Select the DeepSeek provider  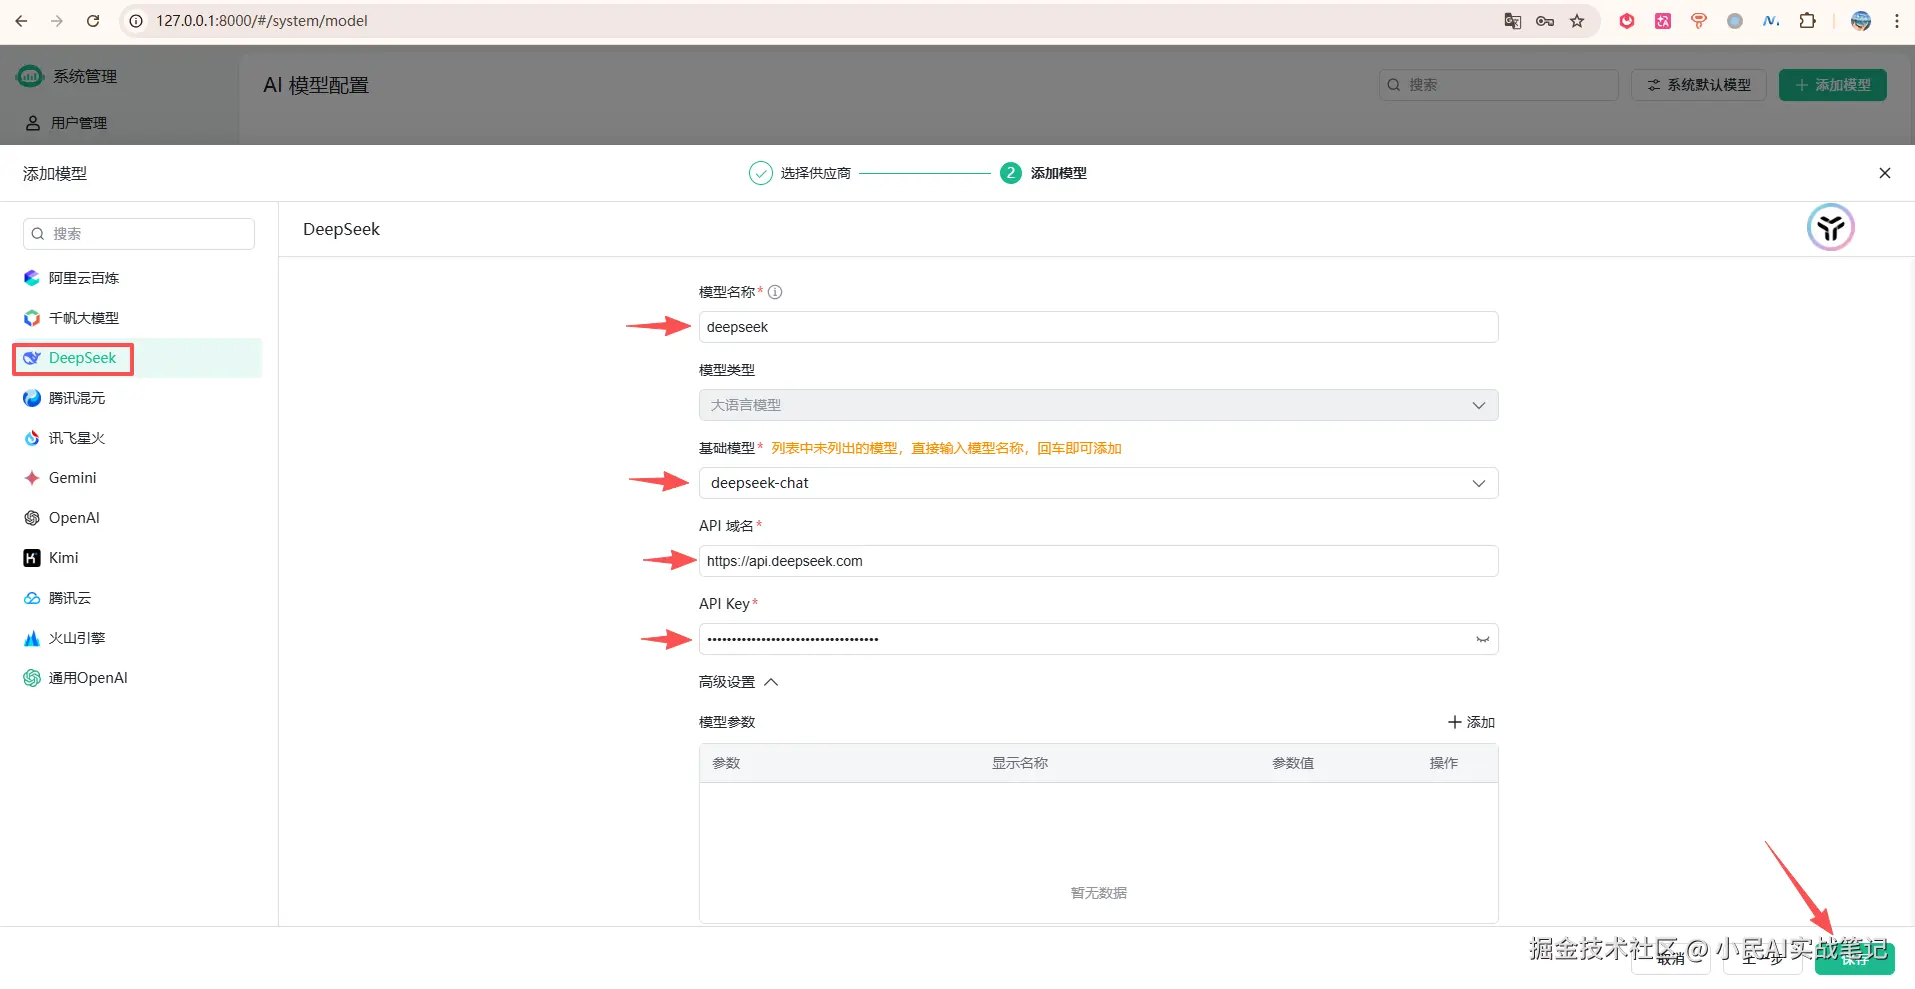pos(137,358)
